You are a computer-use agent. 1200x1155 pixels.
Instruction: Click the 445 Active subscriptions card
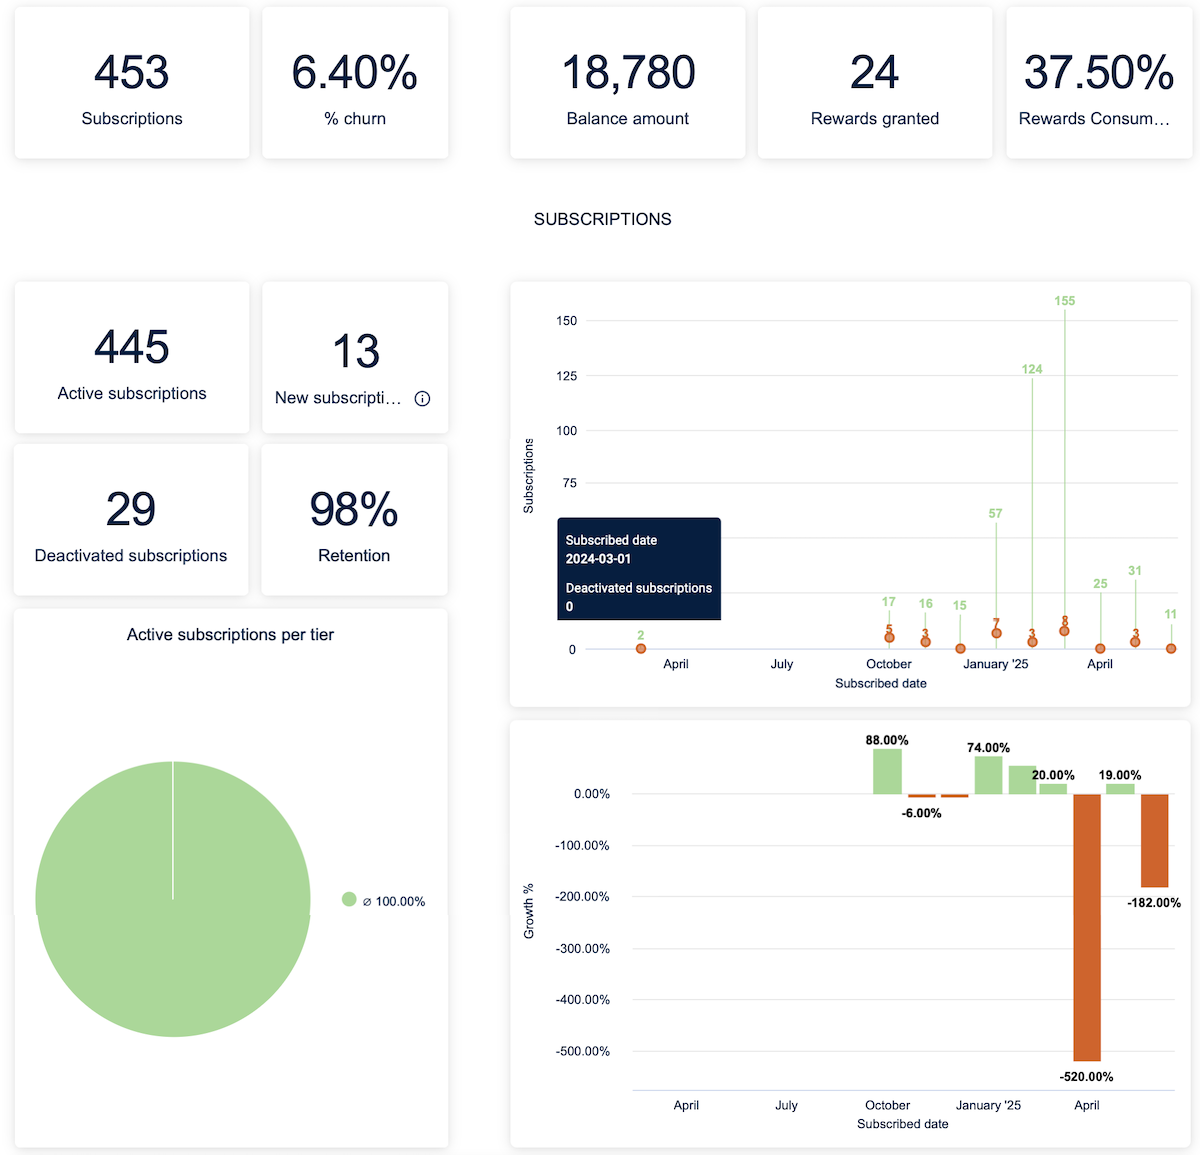[x=132, y=358]
